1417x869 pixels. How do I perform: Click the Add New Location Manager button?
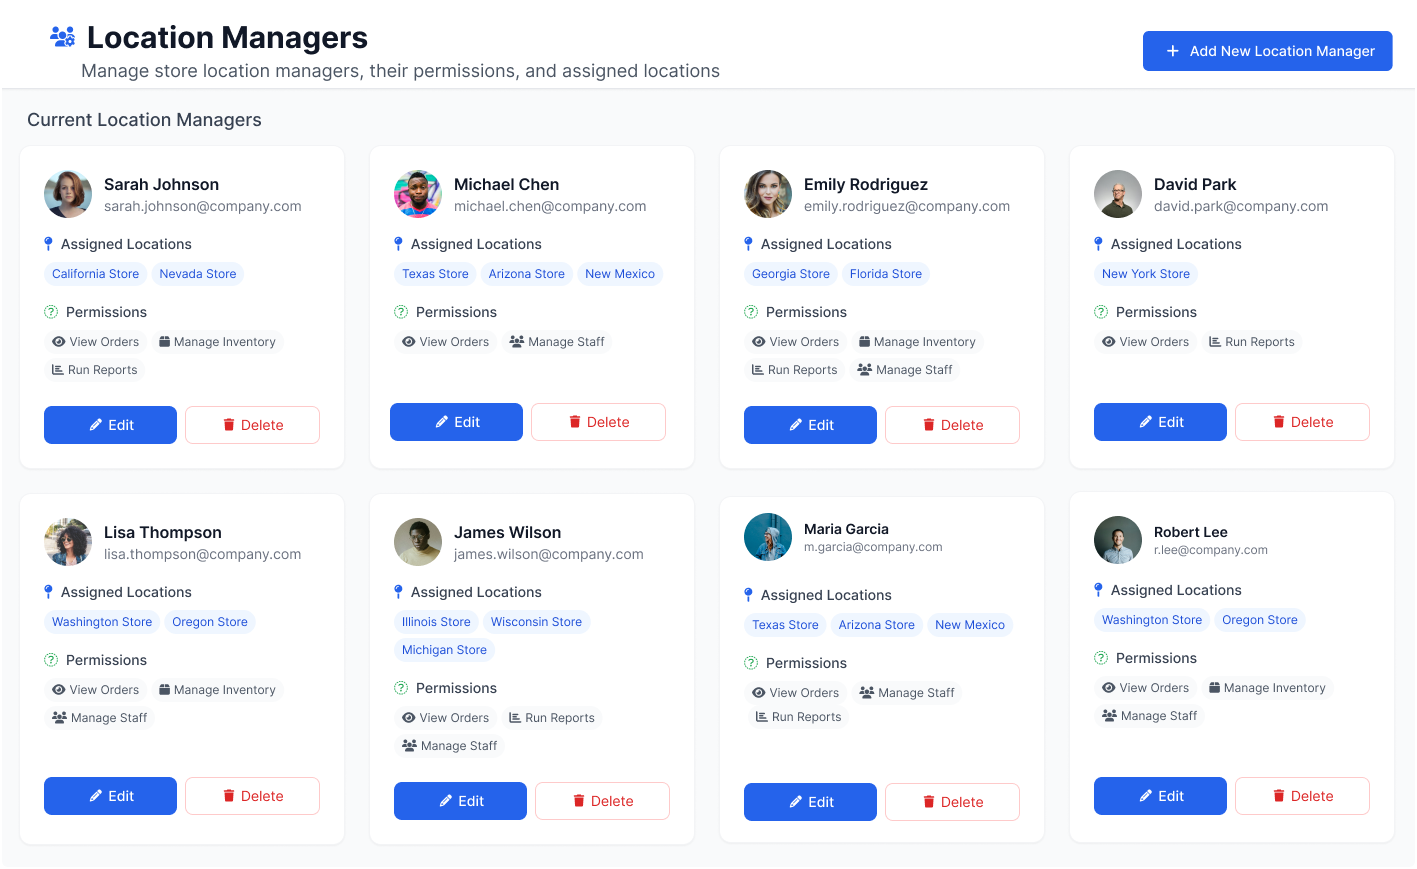pyautogui.click(x=1267, y=51)
